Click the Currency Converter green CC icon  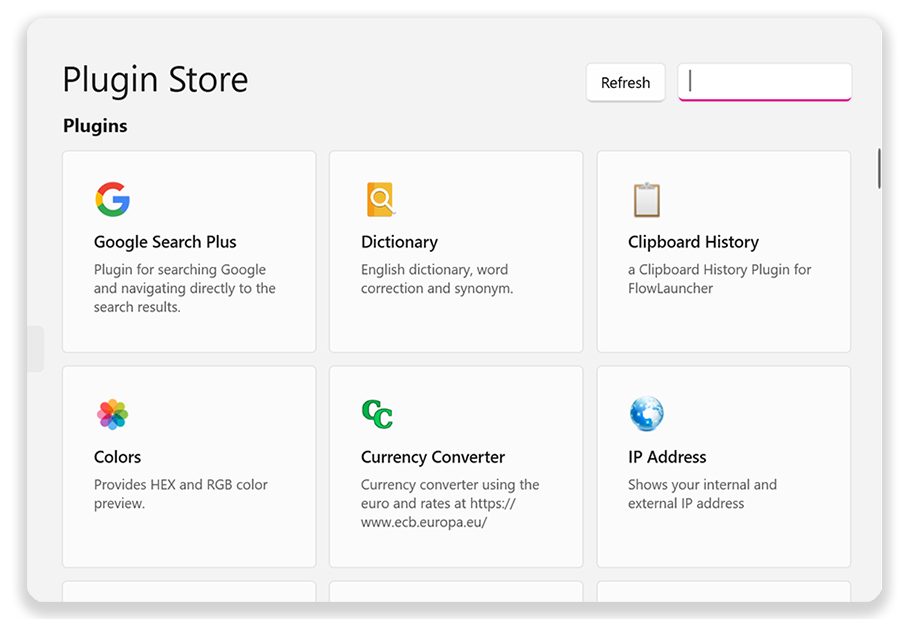pos(377,414)
